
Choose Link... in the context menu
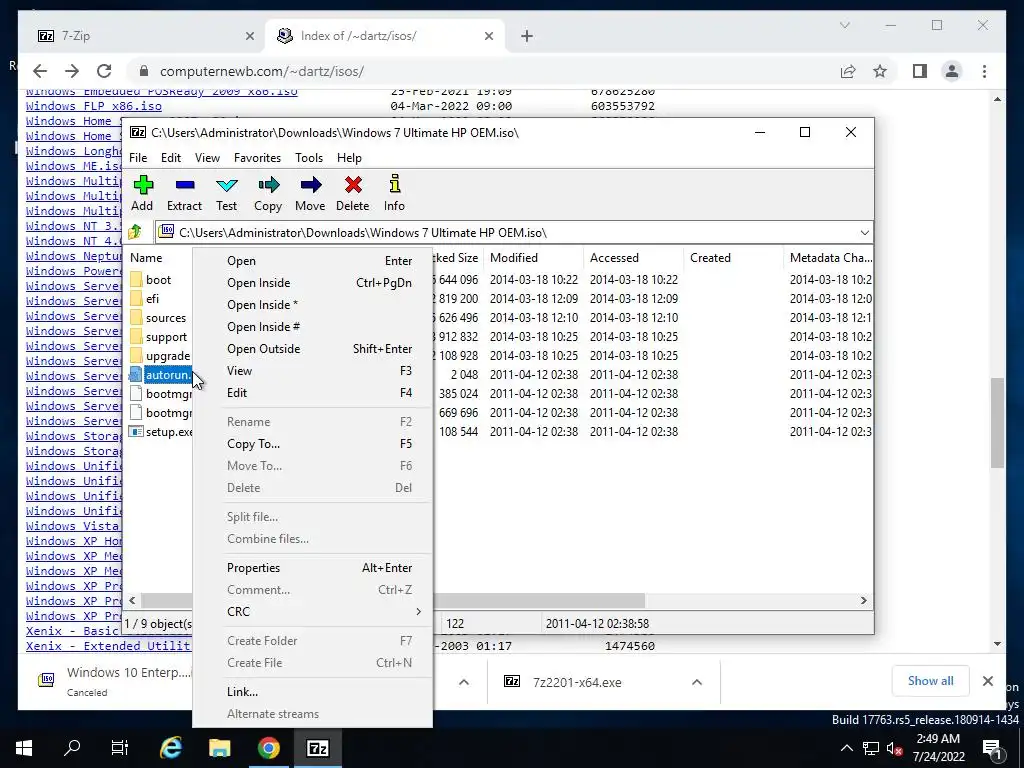click(x=313, y=692)
